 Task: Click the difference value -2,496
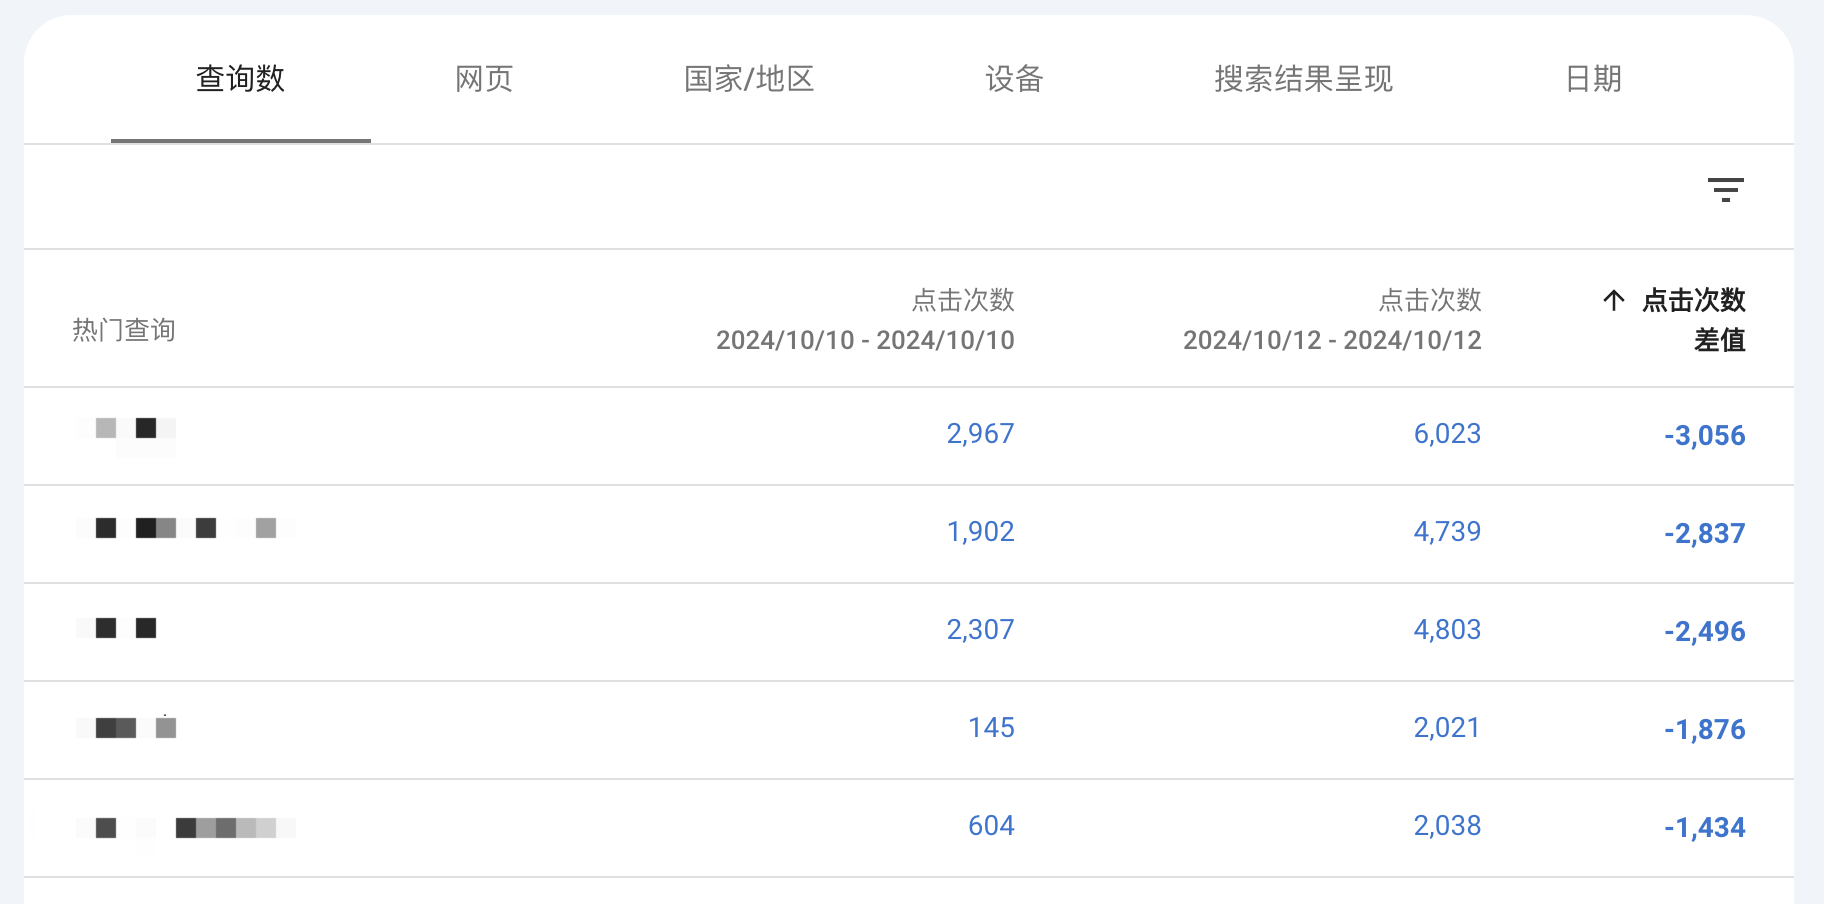(x=1705, y=632)
